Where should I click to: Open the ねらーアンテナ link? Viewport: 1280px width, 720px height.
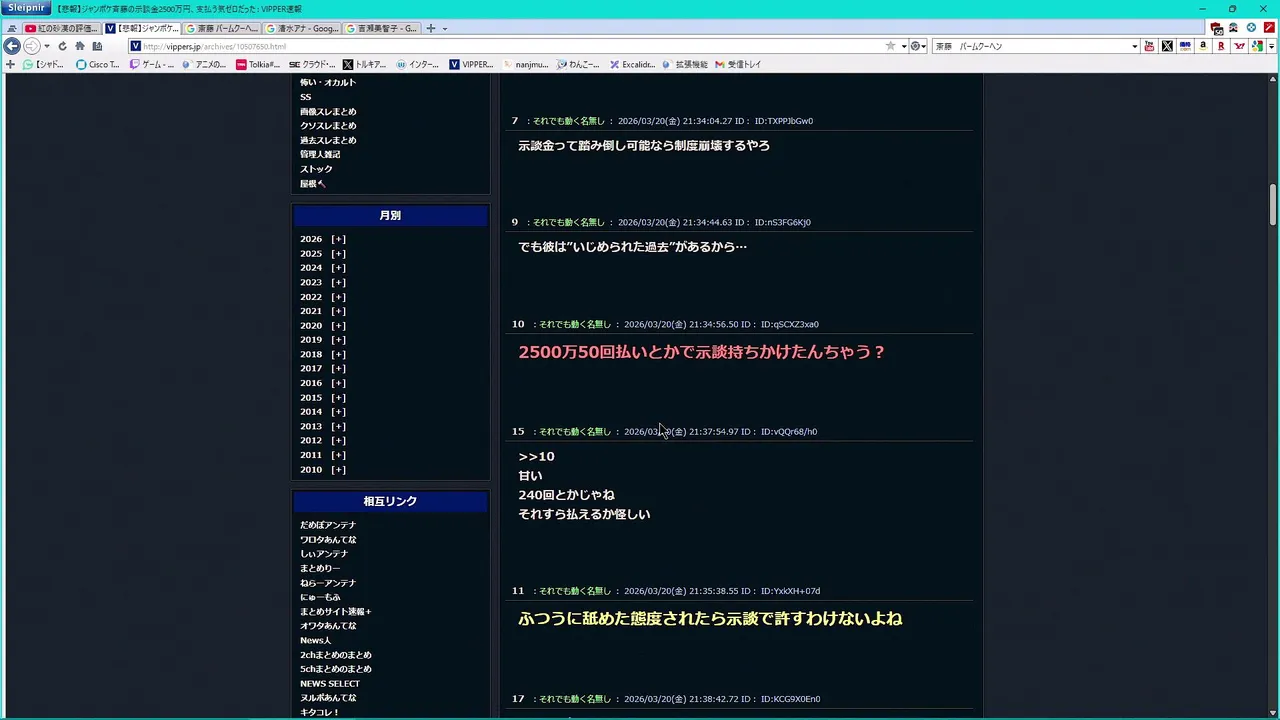328,583
